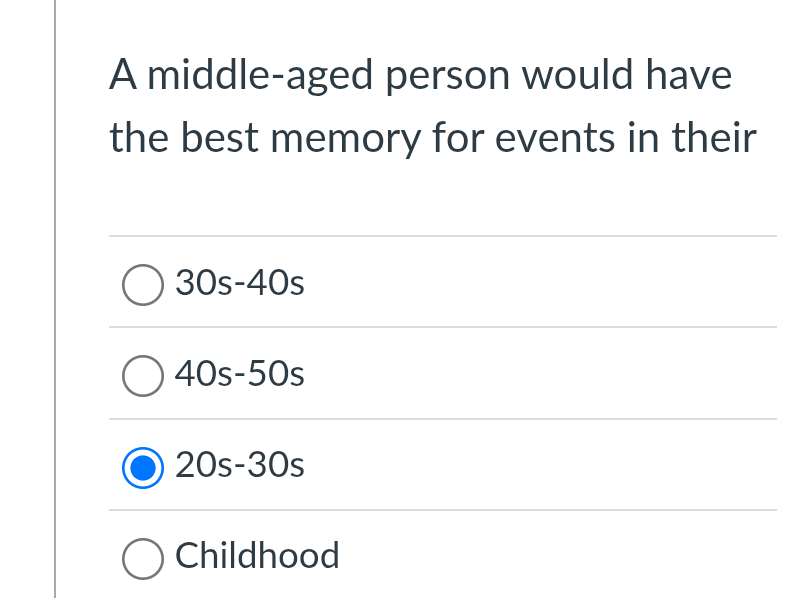Click the 20s-30s answer text label
This screenshot has height=598, width=804.
pos(239,465)
